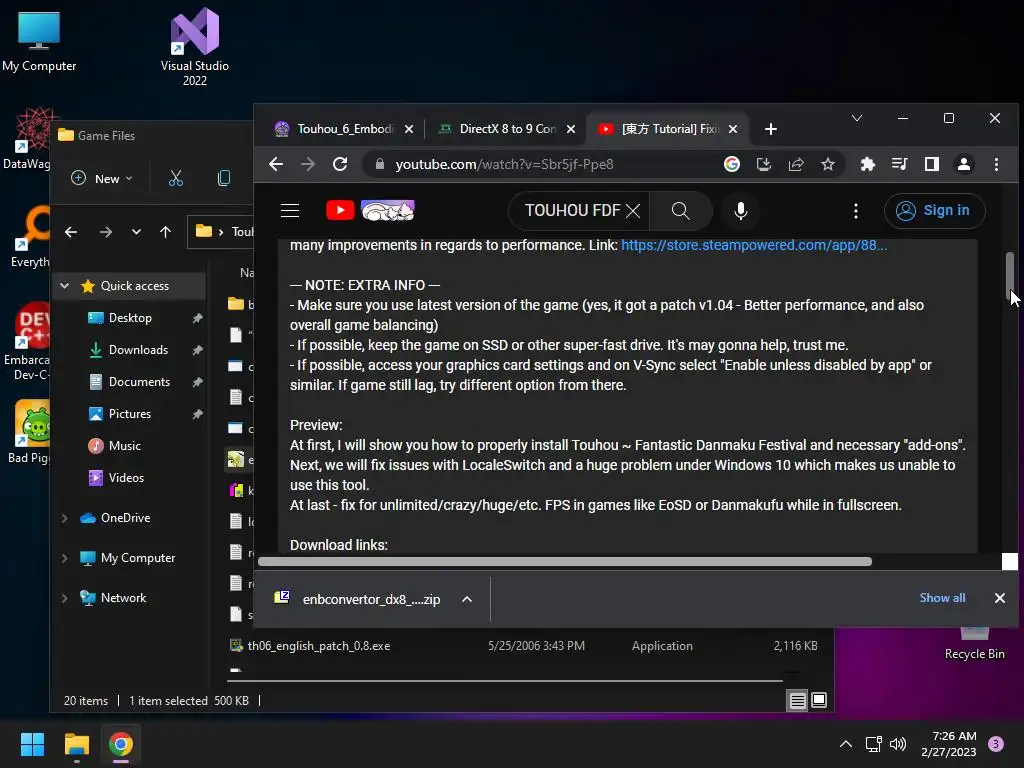This screenshot has height=768, width=1024.
Task: Open YouTube hamburger guide menu
Action: coord(290,210)
